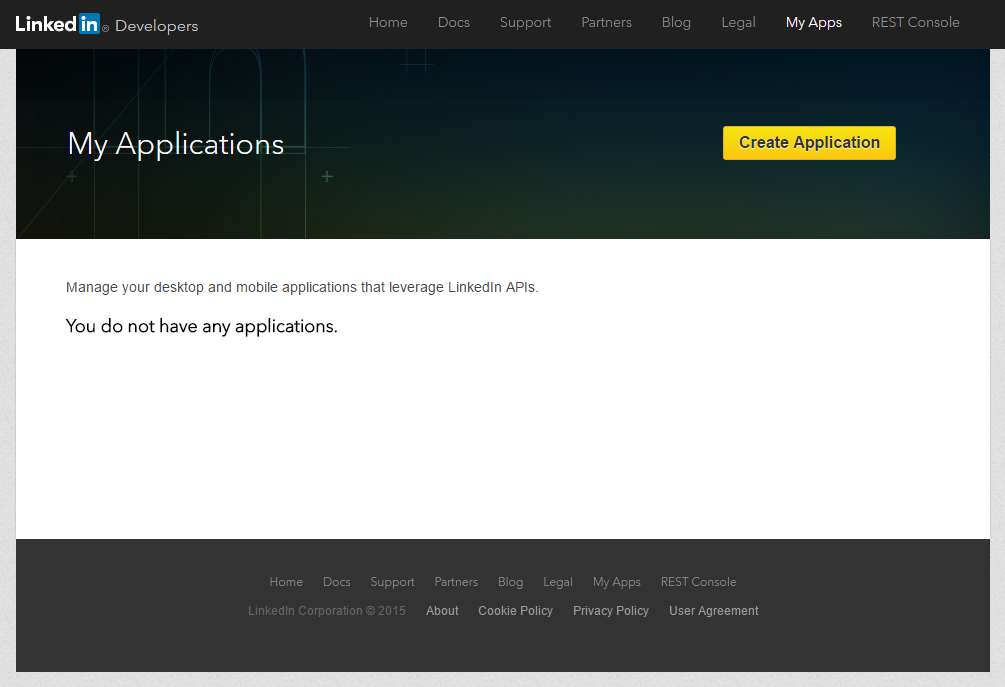The height and width of the screenshot is (687, 1005).
Task: Open REST Console link in footer
Action: (698, 582)
